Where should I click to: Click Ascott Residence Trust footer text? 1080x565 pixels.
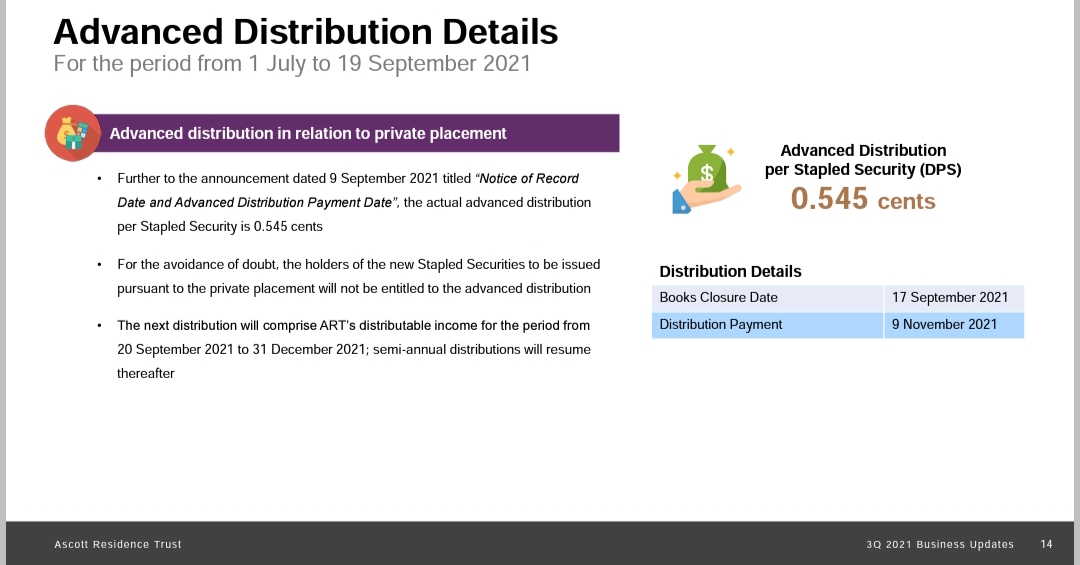(x=118, y=544)
